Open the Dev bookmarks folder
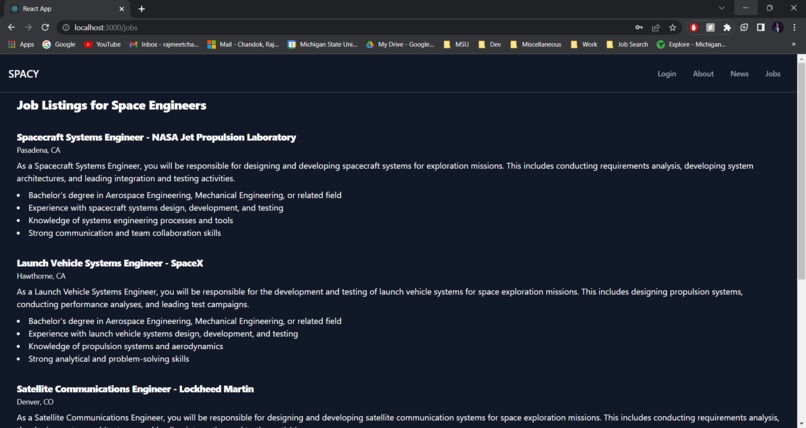Viewport: 806px width, 428px height. coord(489,45)
